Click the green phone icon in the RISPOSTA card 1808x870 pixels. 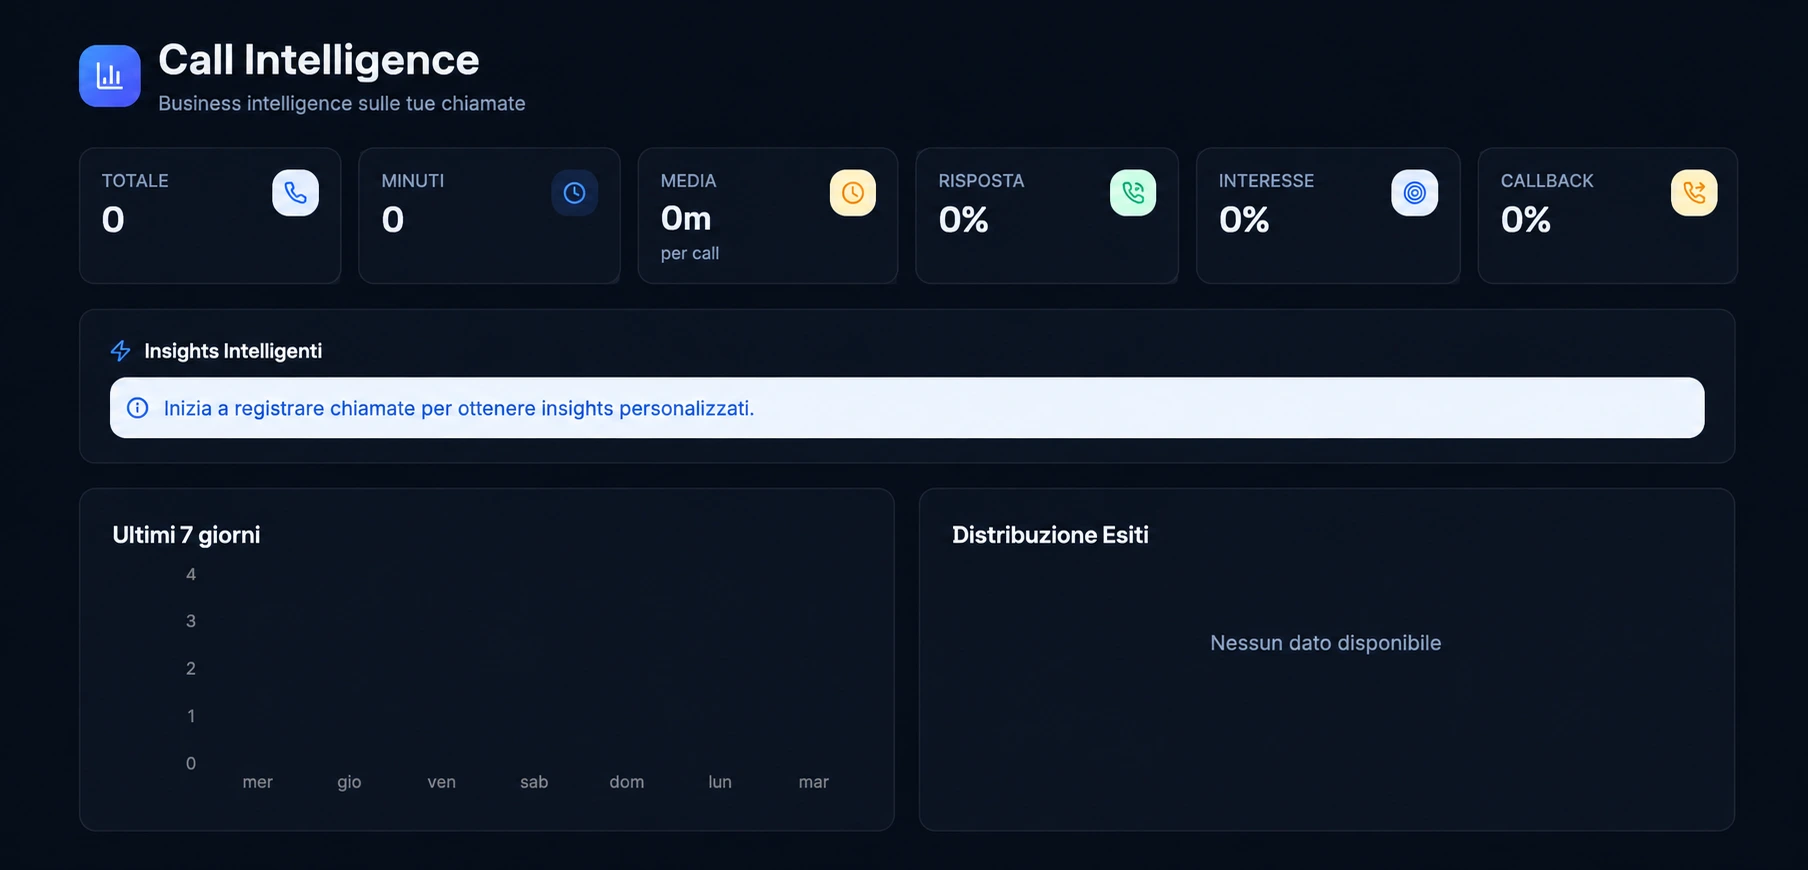(x=1133, y=193)
